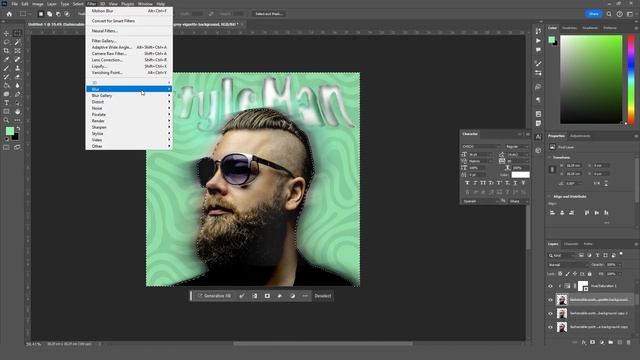Click the horizontal scrollbar below canvas
The height and width of the screenshot is (360, 640).
click(x=322, y=344)
